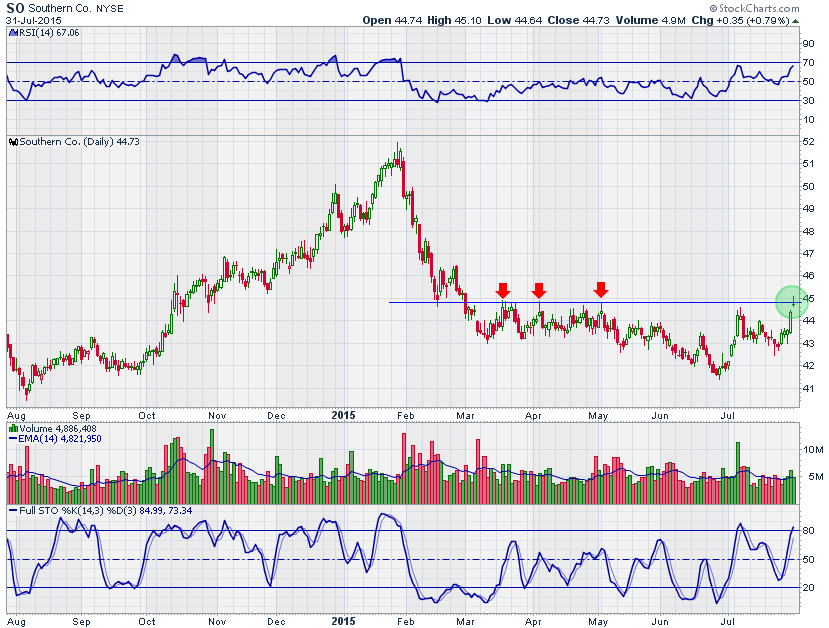This screenshot has width=829, height=628.
Task: Select the SO ticker symbol title
Action: click(x=15, y=7)
